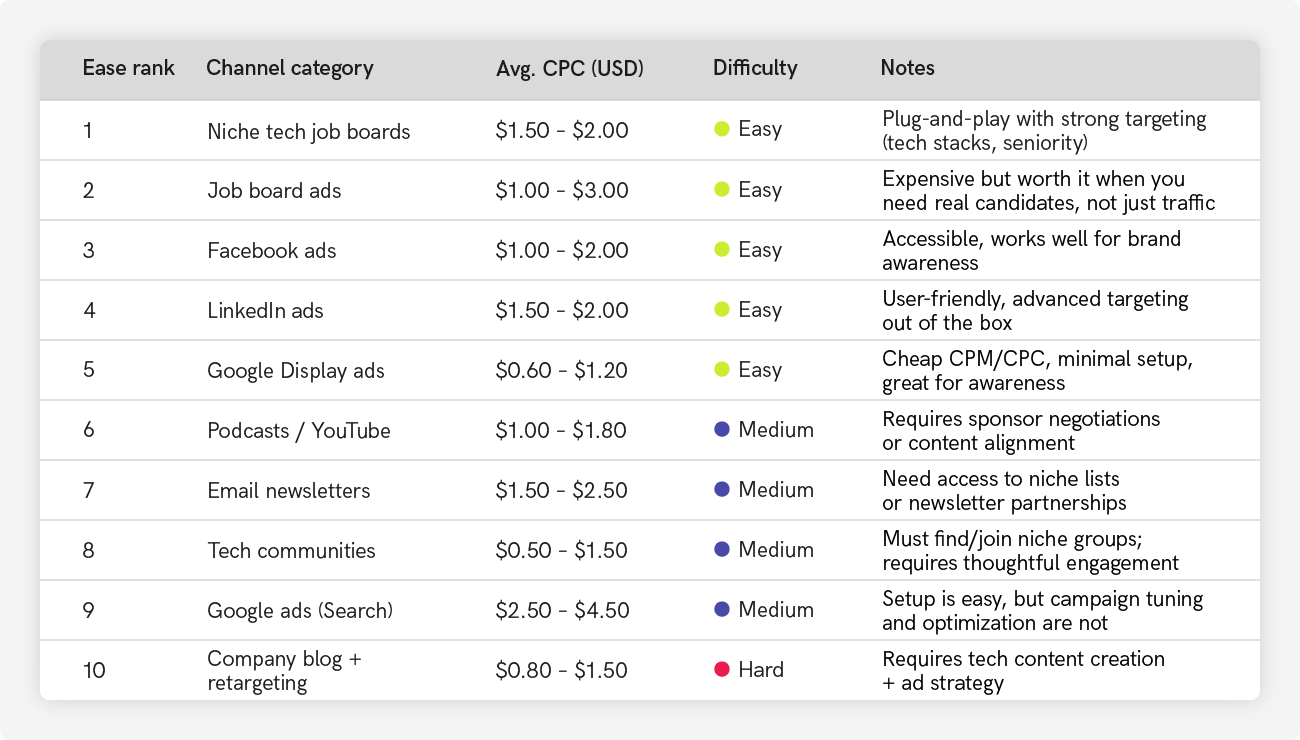1300x740 pixels.
Task: Click ease rank number 6
Action: (88, 430)
